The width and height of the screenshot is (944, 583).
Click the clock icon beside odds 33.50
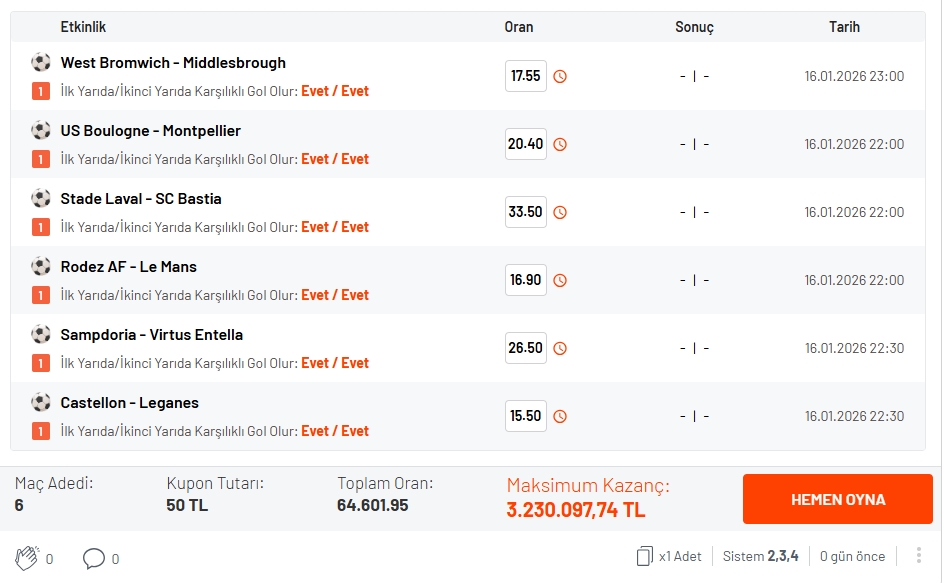pyautogui.click(x=560, y=212)
